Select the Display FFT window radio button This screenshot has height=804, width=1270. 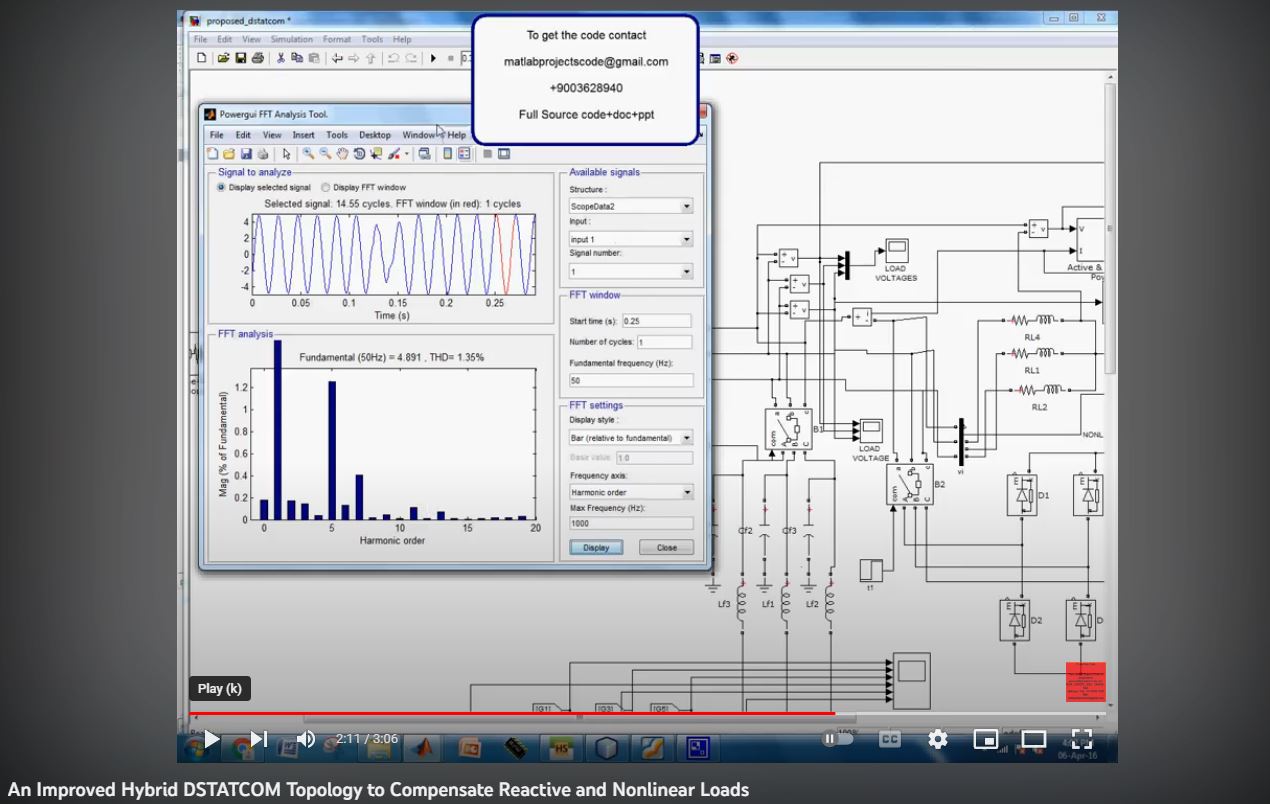(x=325, y=187)
